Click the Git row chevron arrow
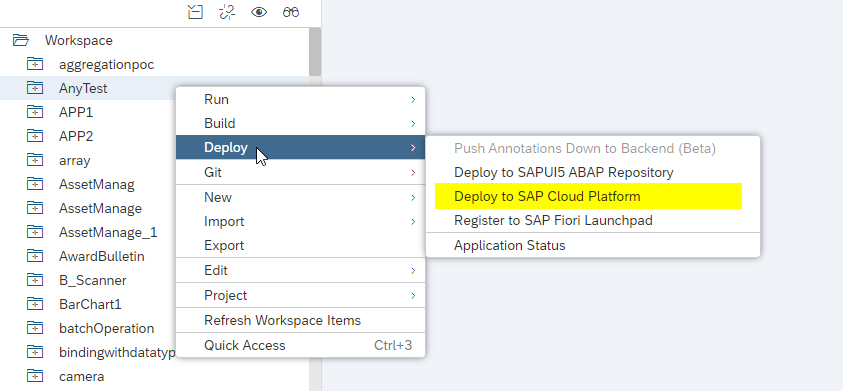The width and height of the screenshot is (843, 391). 413,172
